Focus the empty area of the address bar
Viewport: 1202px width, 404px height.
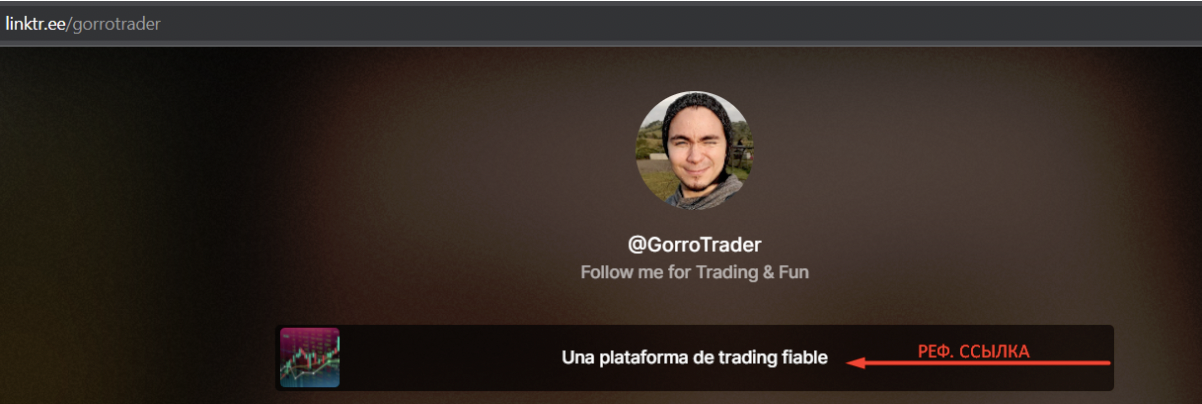pos(680,24)
